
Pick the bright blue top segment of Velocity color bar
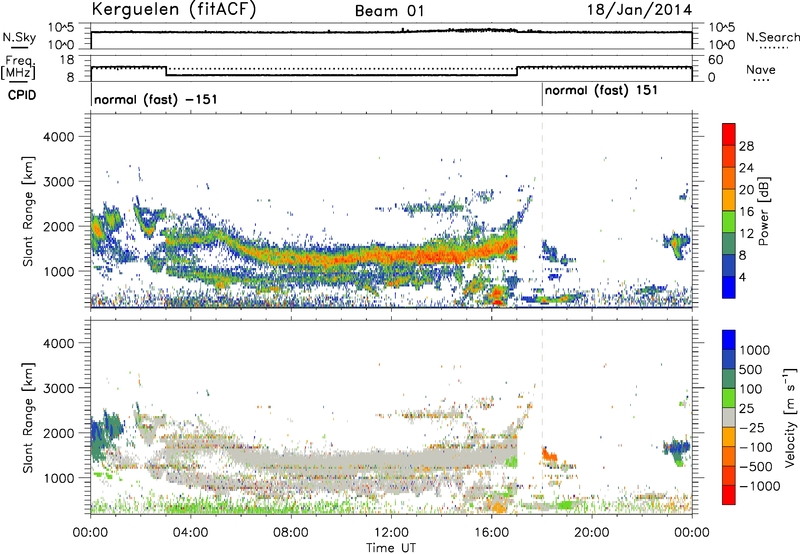pos(729,340)
